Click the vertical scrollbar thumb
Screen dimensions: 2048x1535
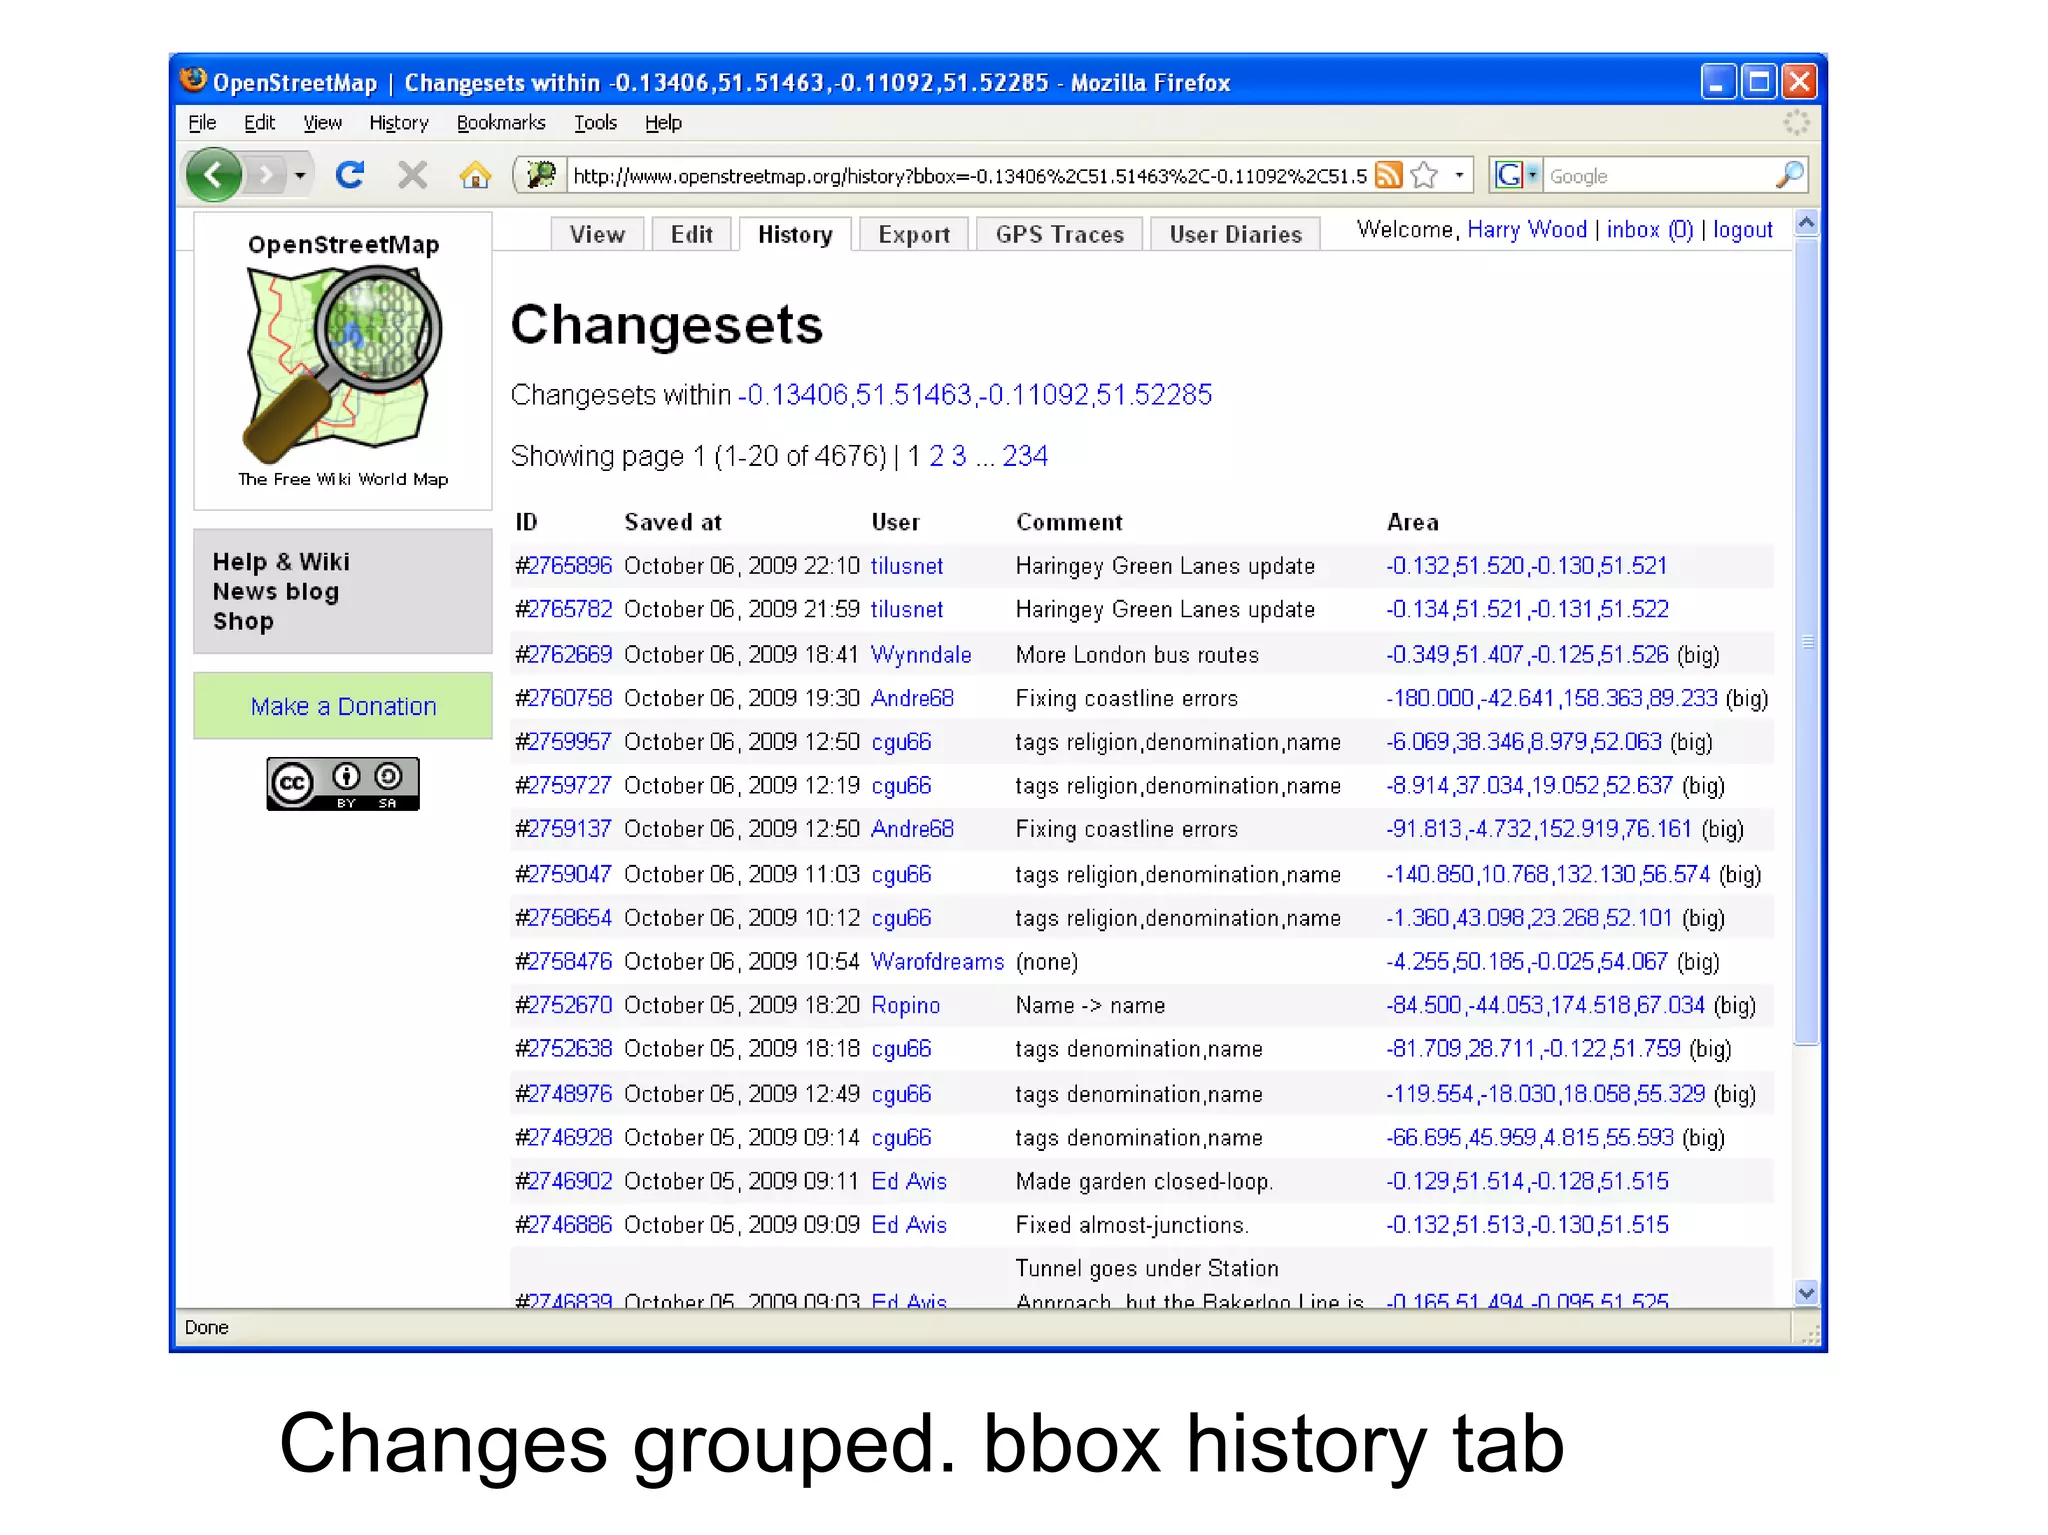(1805, 640)
